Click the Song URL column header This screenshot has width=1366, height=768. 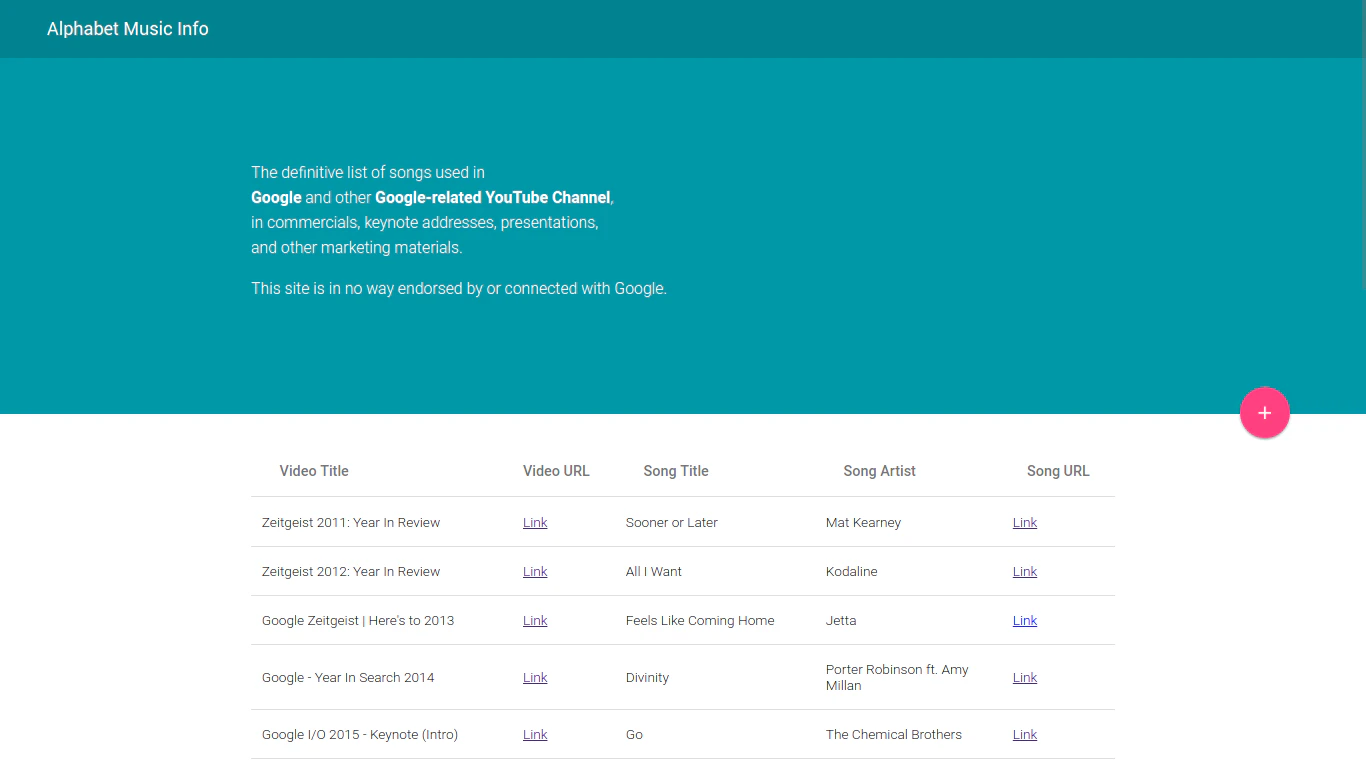[x=1058, y=471]
